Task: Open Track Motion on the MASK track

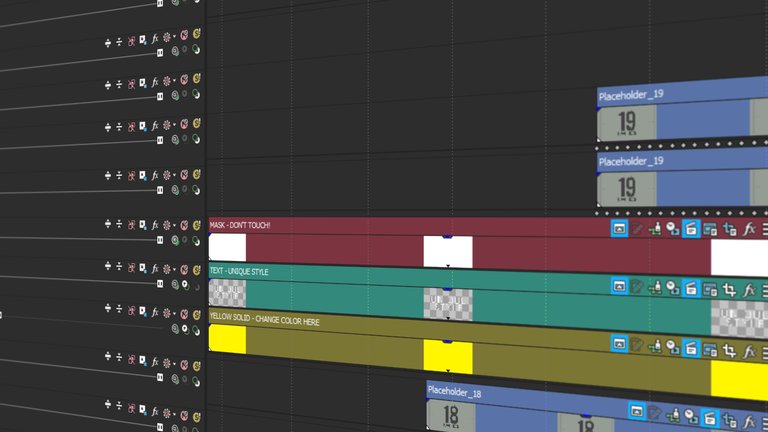Action: [143, 225]
